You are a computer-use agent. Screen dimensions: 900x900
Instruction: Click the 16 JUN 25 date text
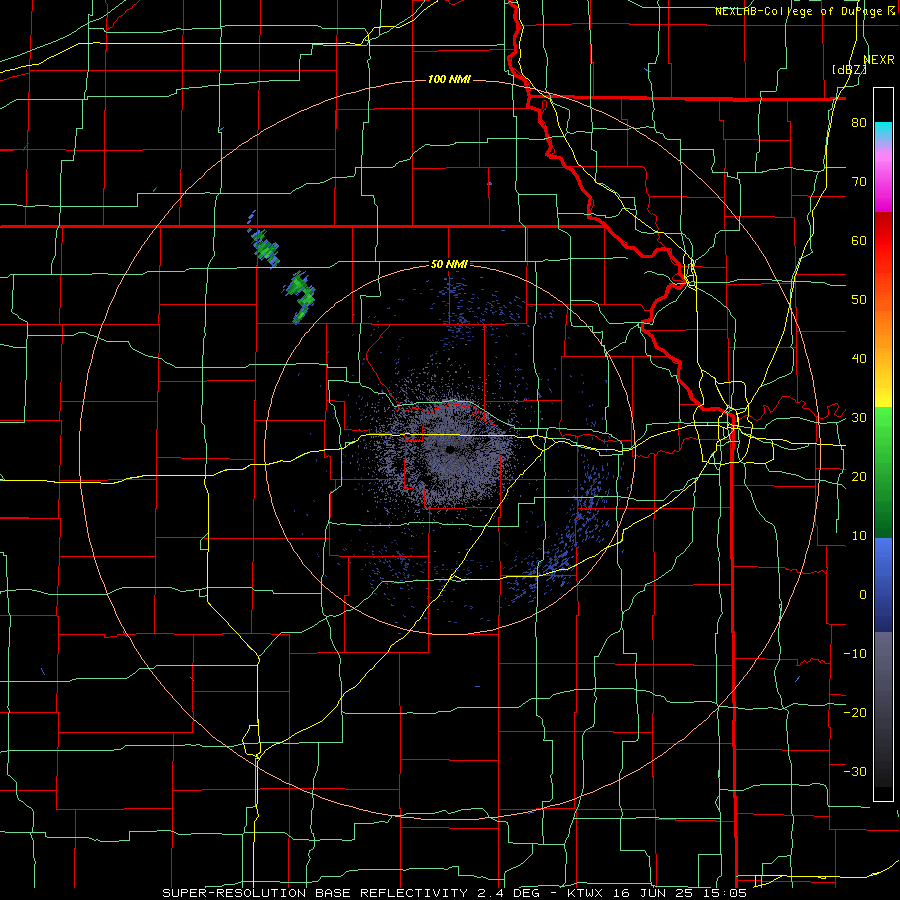tap(651, 893)
